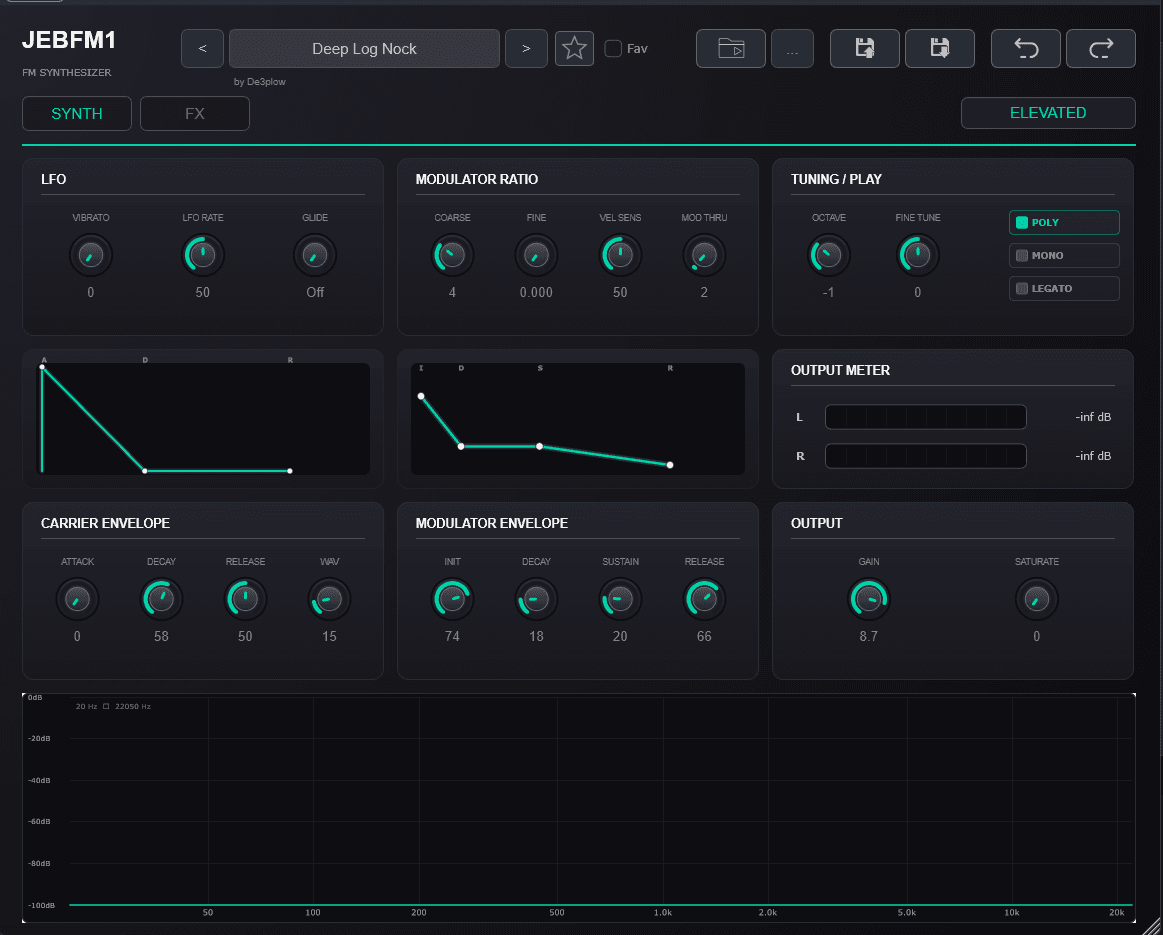Image resolution: width=1163 pixels, height=935 pixels.
Task: Click the left channel output meter bar
Action: (x=926, y=417)
